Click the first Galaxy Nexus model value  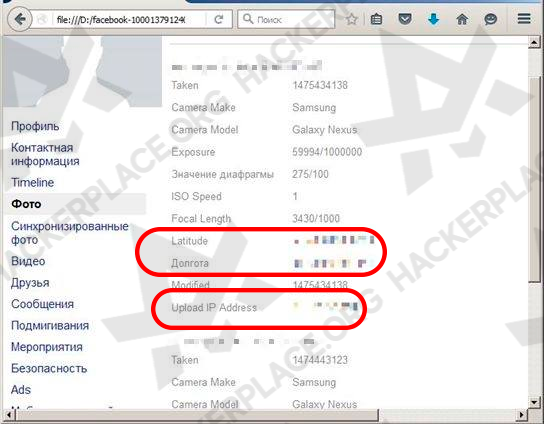[325, 130]
